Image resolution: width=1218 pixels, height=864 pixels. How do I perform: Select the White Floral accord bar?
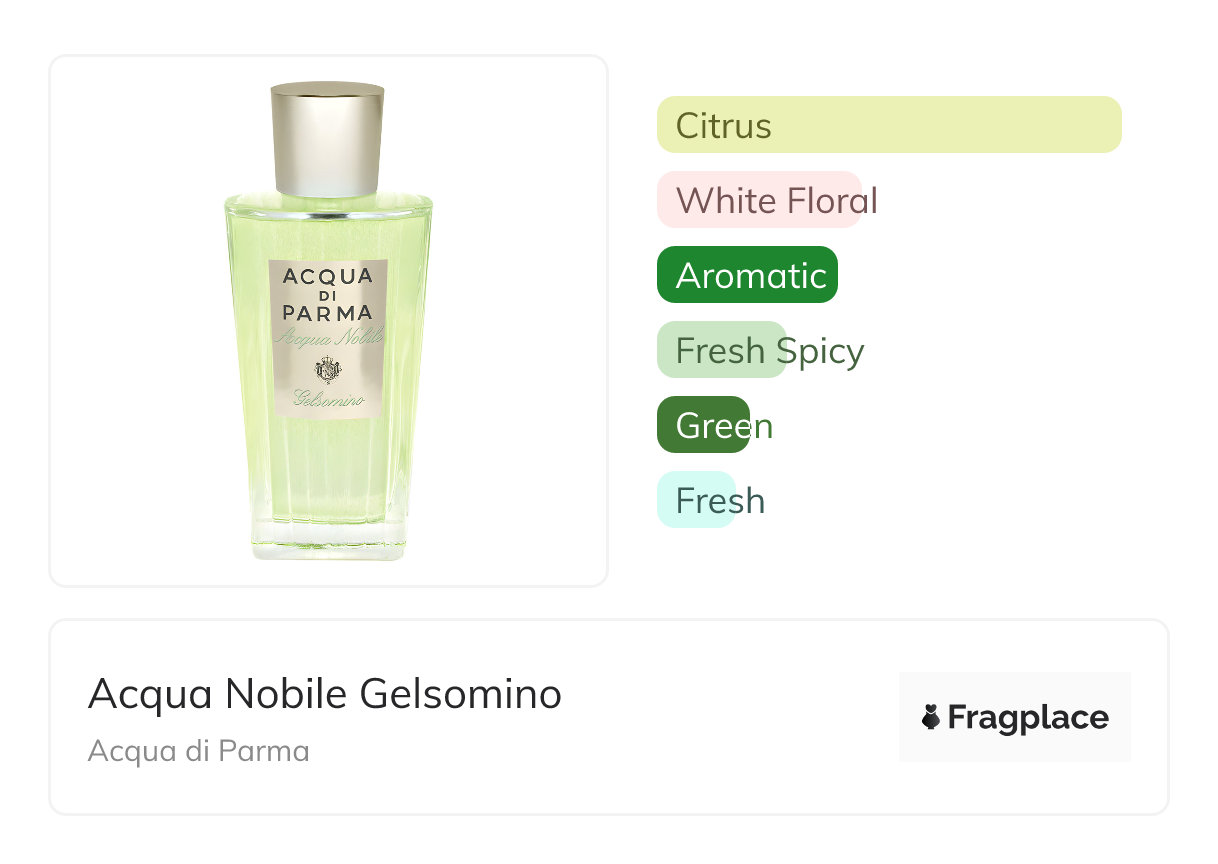[759, 200]
